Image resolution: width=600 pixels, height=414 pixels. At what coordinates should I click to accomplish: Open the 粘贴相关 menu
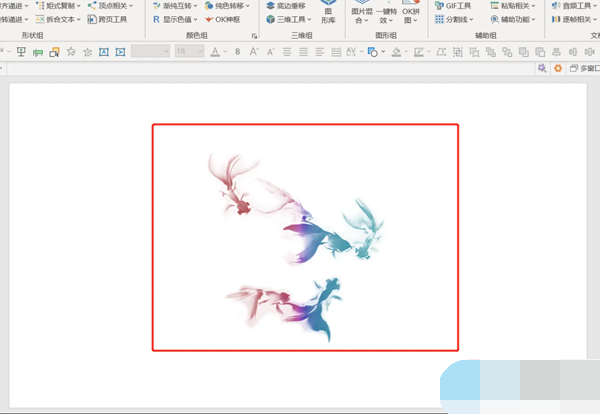(515, 5)
